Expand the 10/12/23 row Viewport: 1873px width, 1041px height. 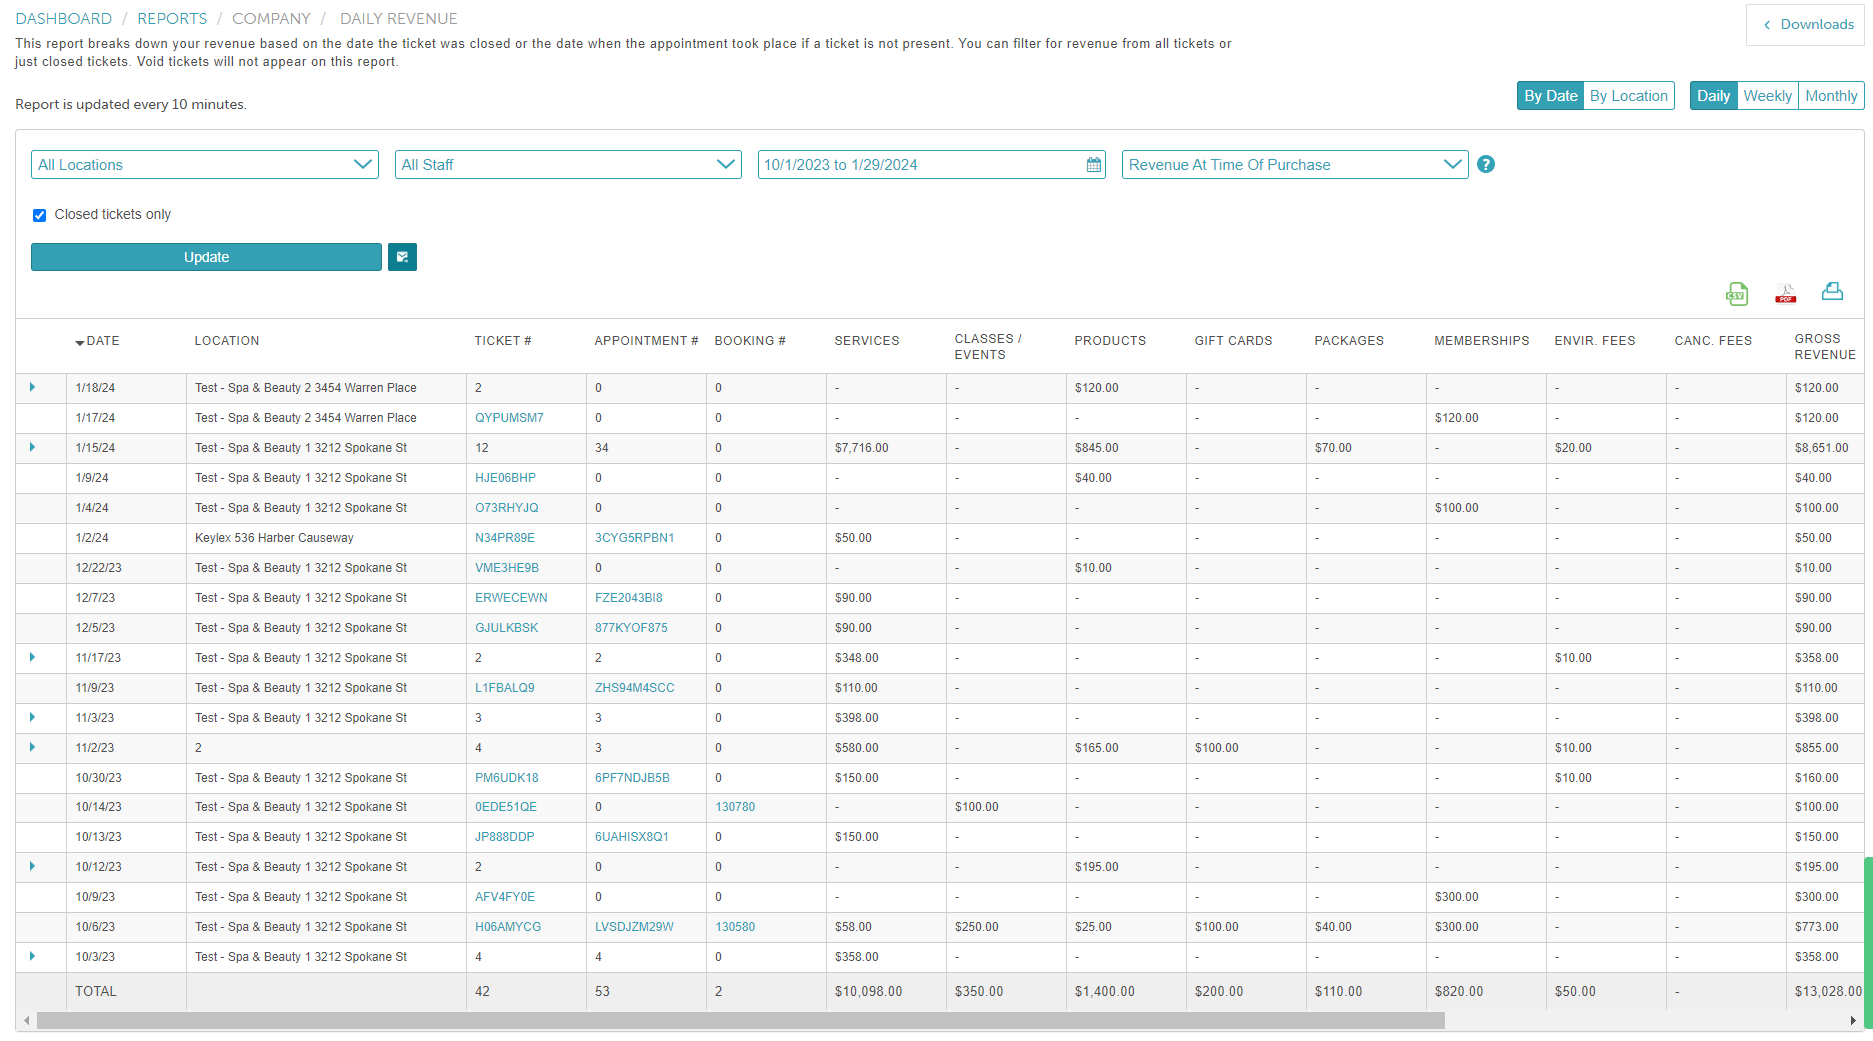point(32,866)
